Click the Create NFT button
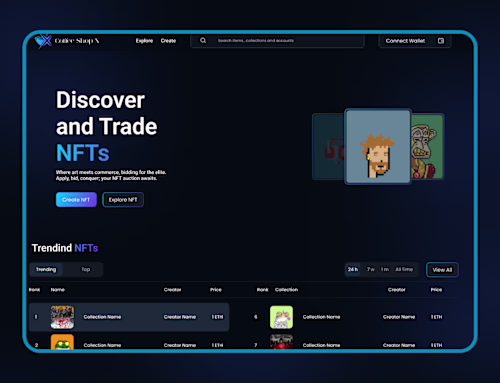This screenshot has height=383, width=500. click(76, 200)
